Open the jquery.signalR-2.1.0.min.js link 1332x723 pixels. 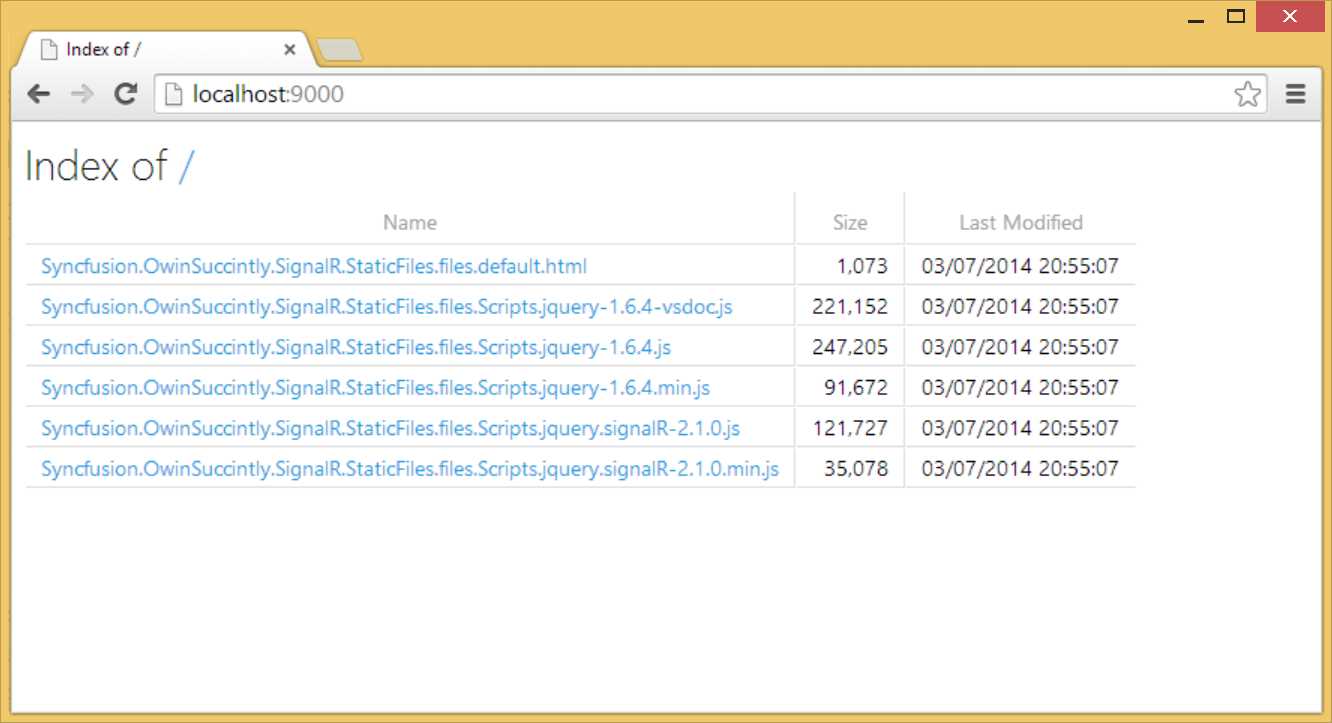pos(410,468)
